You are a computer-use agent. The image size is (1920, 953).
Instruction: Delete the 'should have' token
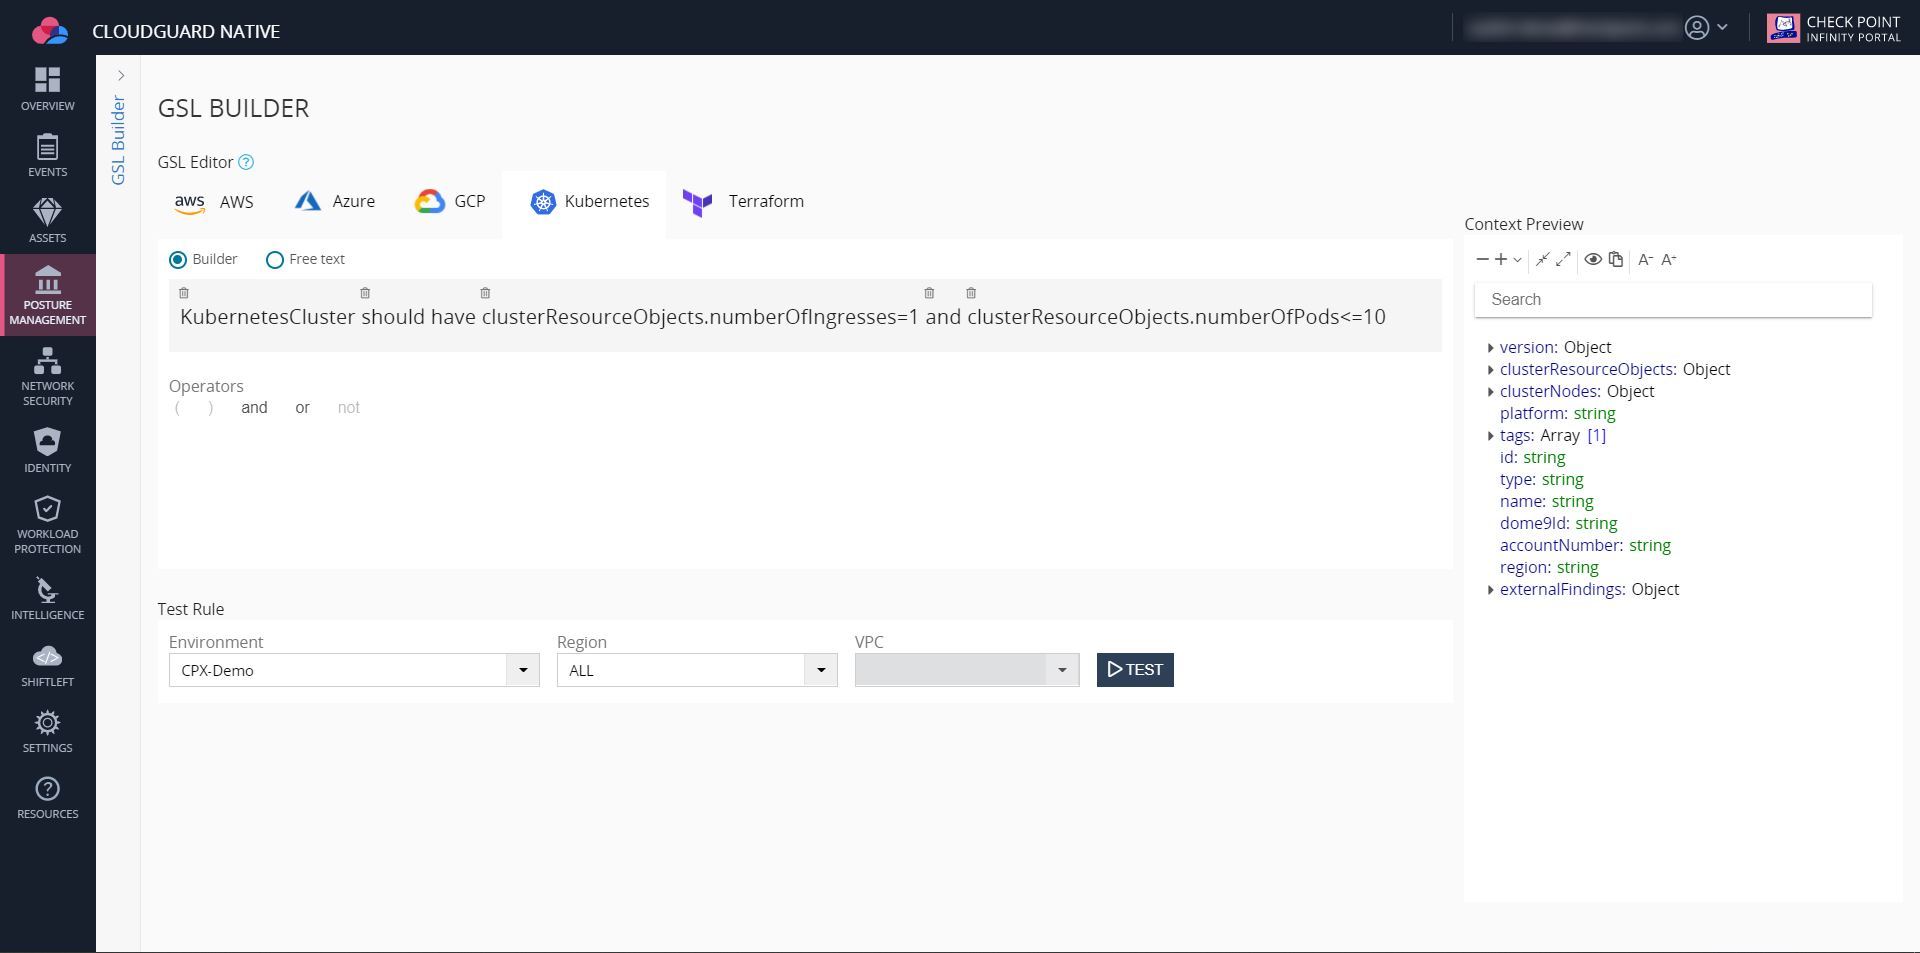pyautogui.click(x=365, y=293)
